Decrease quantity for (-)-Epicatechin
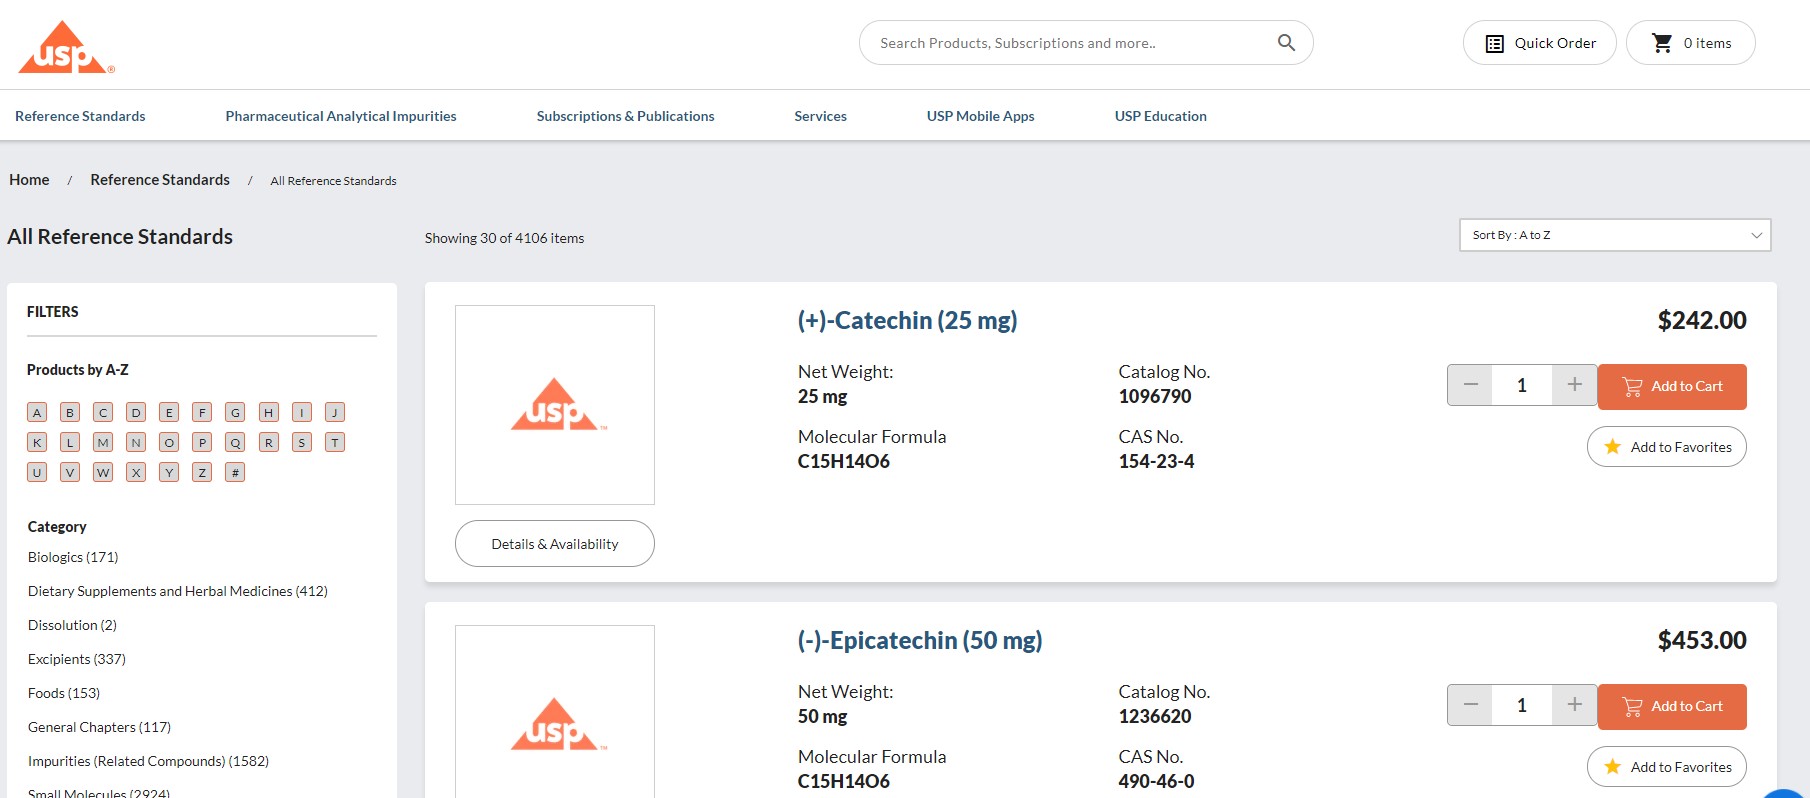Viewport: 1810px width, 798px height. 1470,705
